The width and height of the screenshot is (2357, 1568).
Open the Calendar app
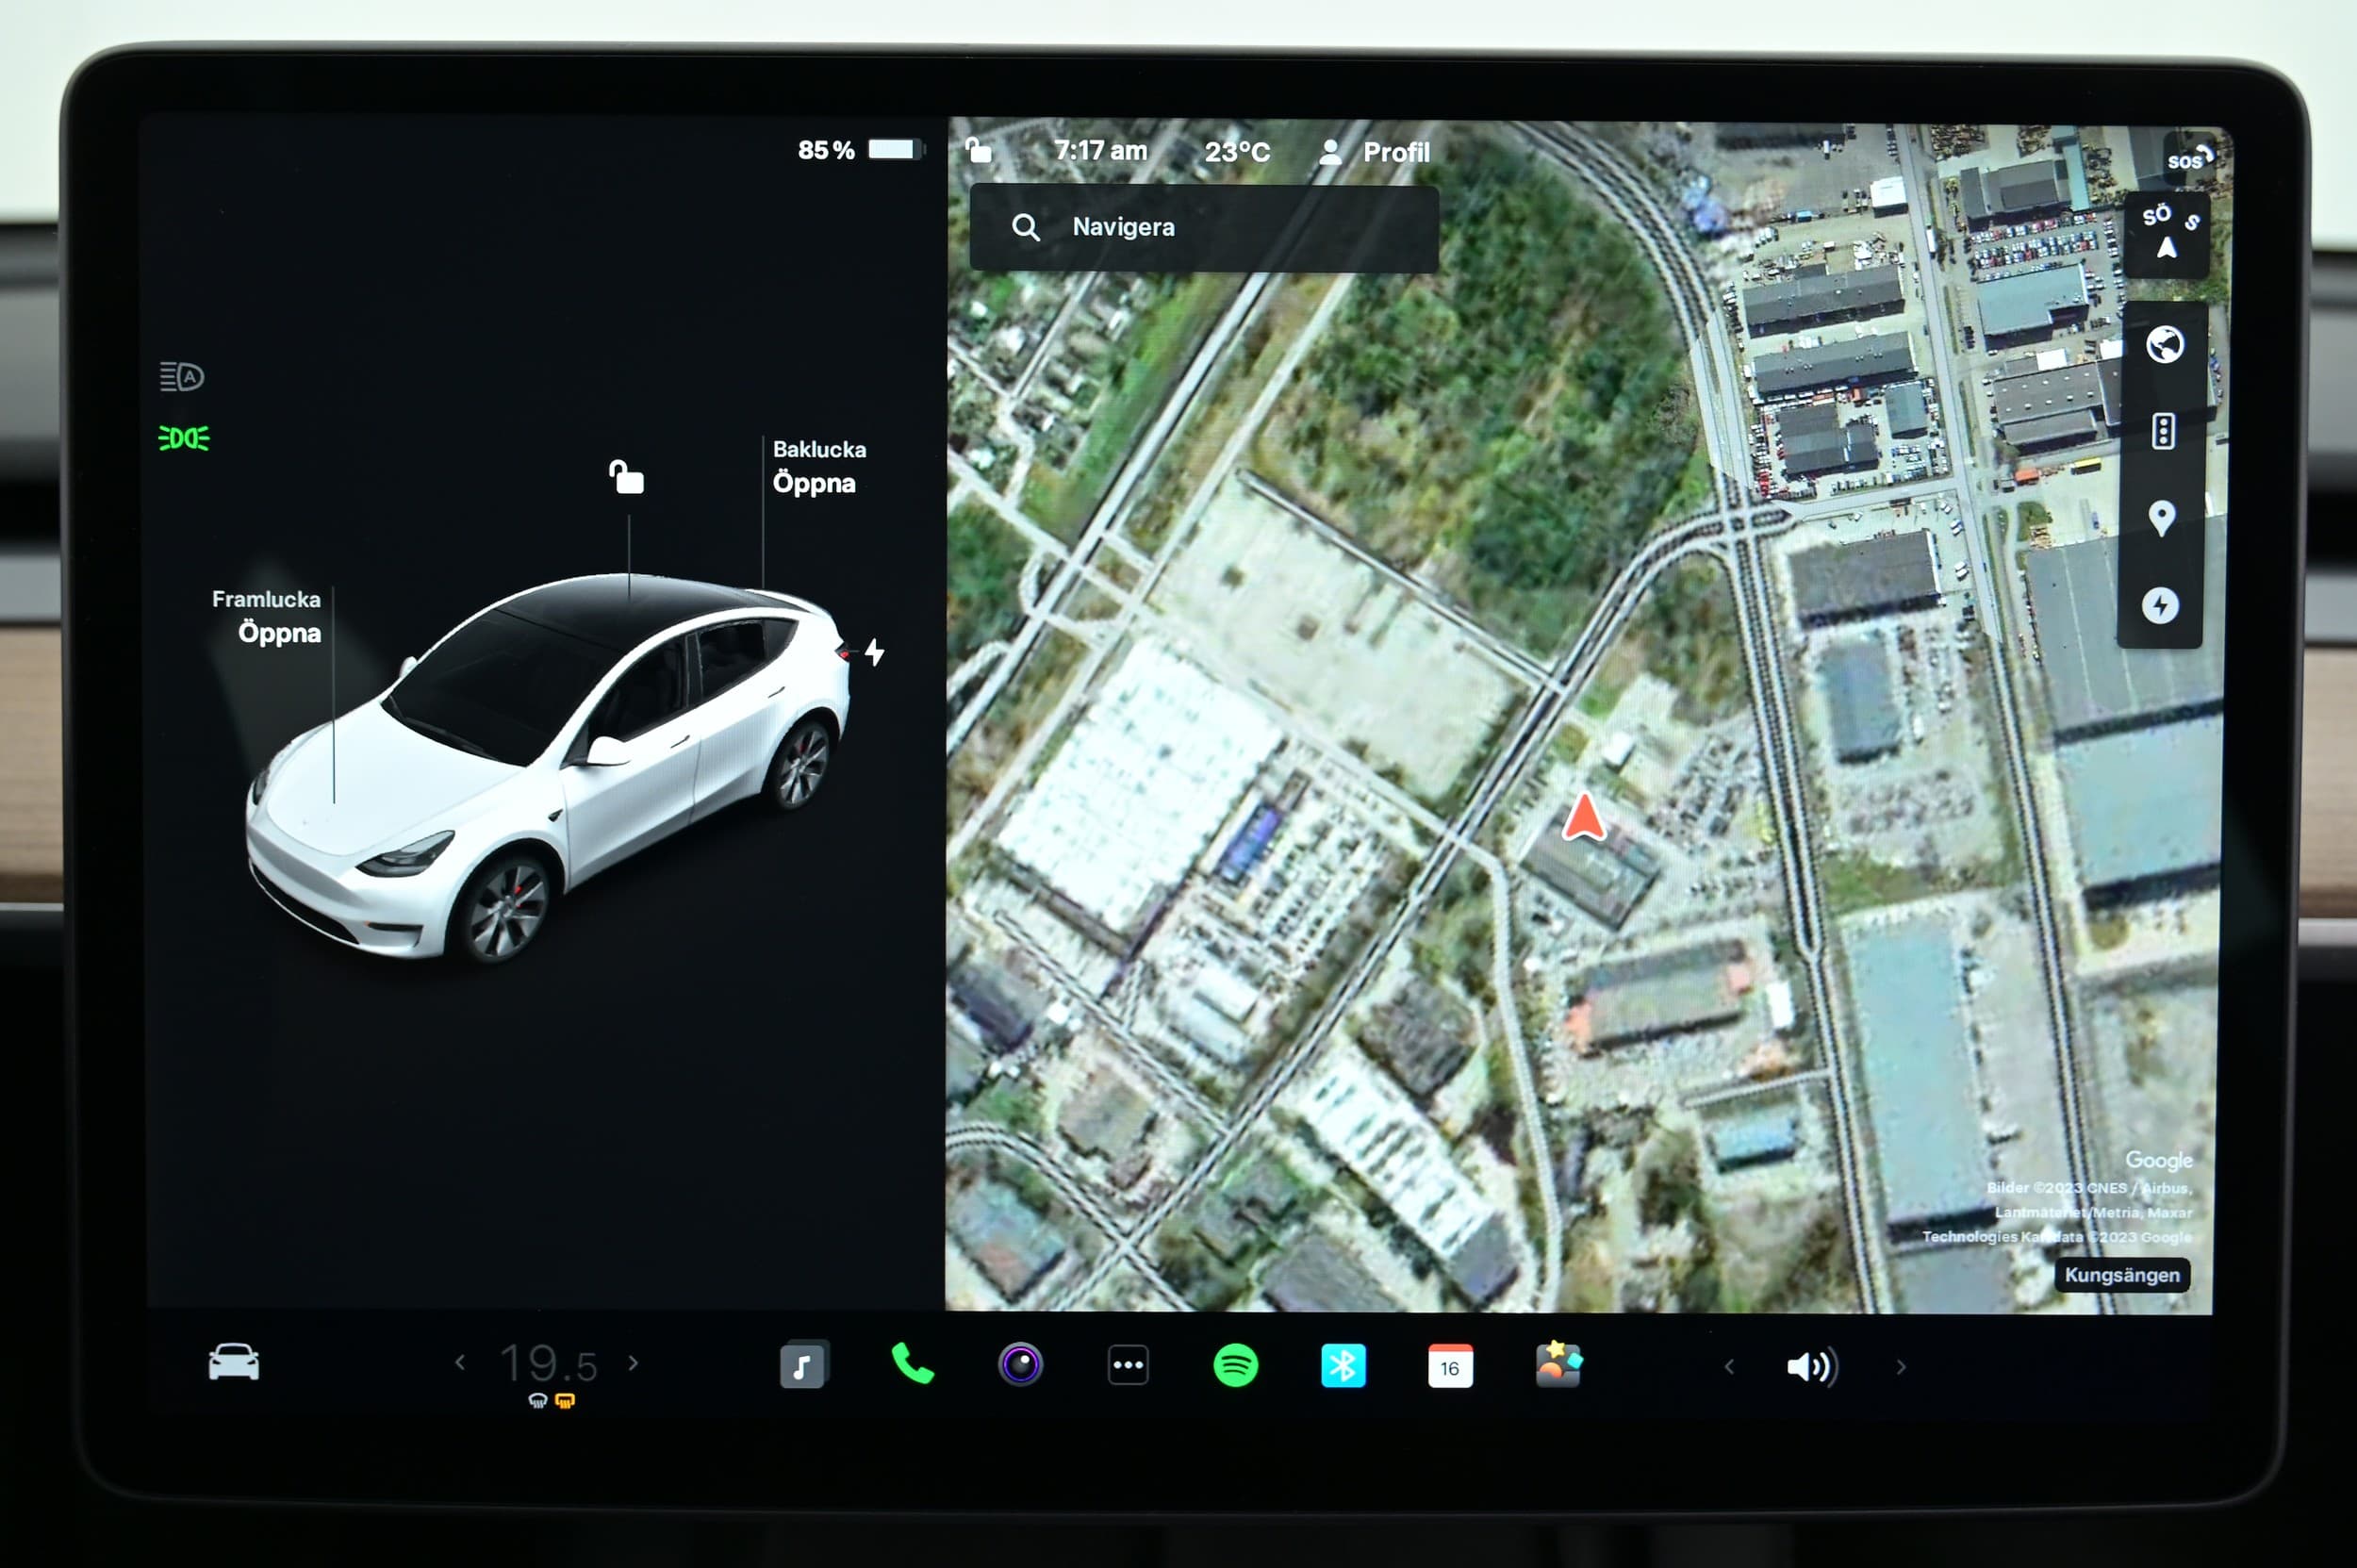pos(1450,1366)
